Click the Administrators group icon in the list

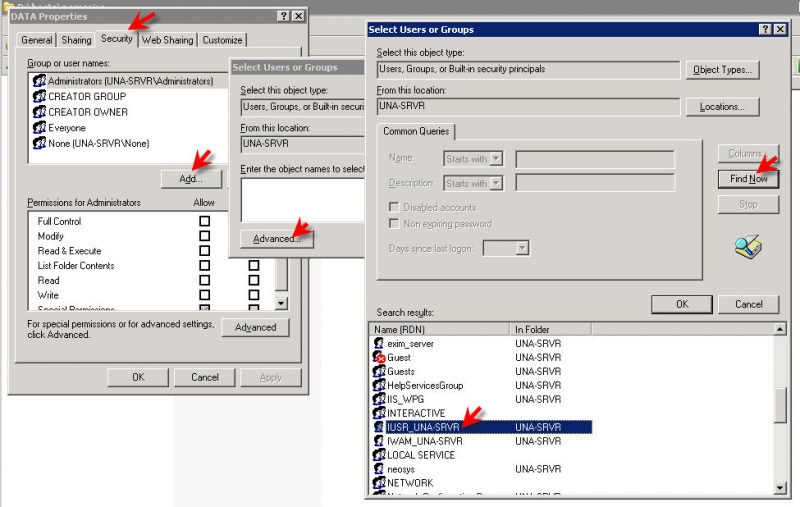pos(39,81)
